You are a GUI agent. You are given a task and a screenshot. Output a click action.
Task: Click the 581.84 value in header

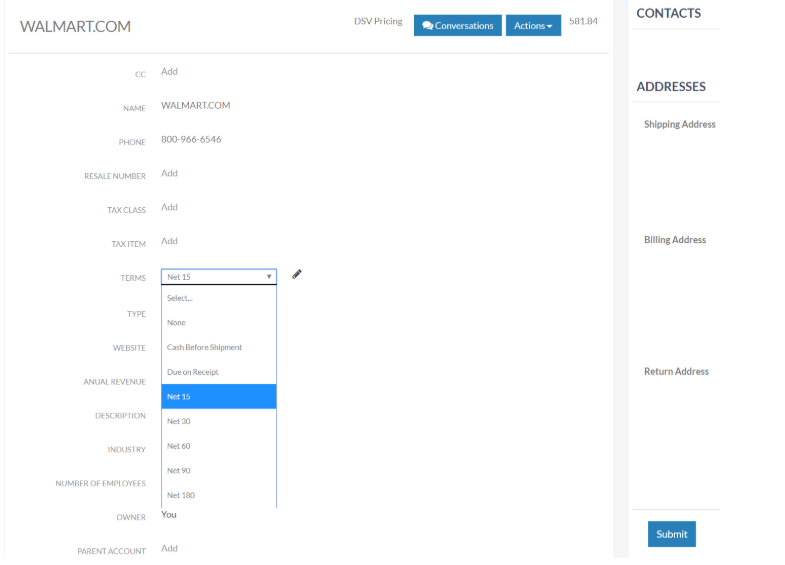(x=583, y=21)
